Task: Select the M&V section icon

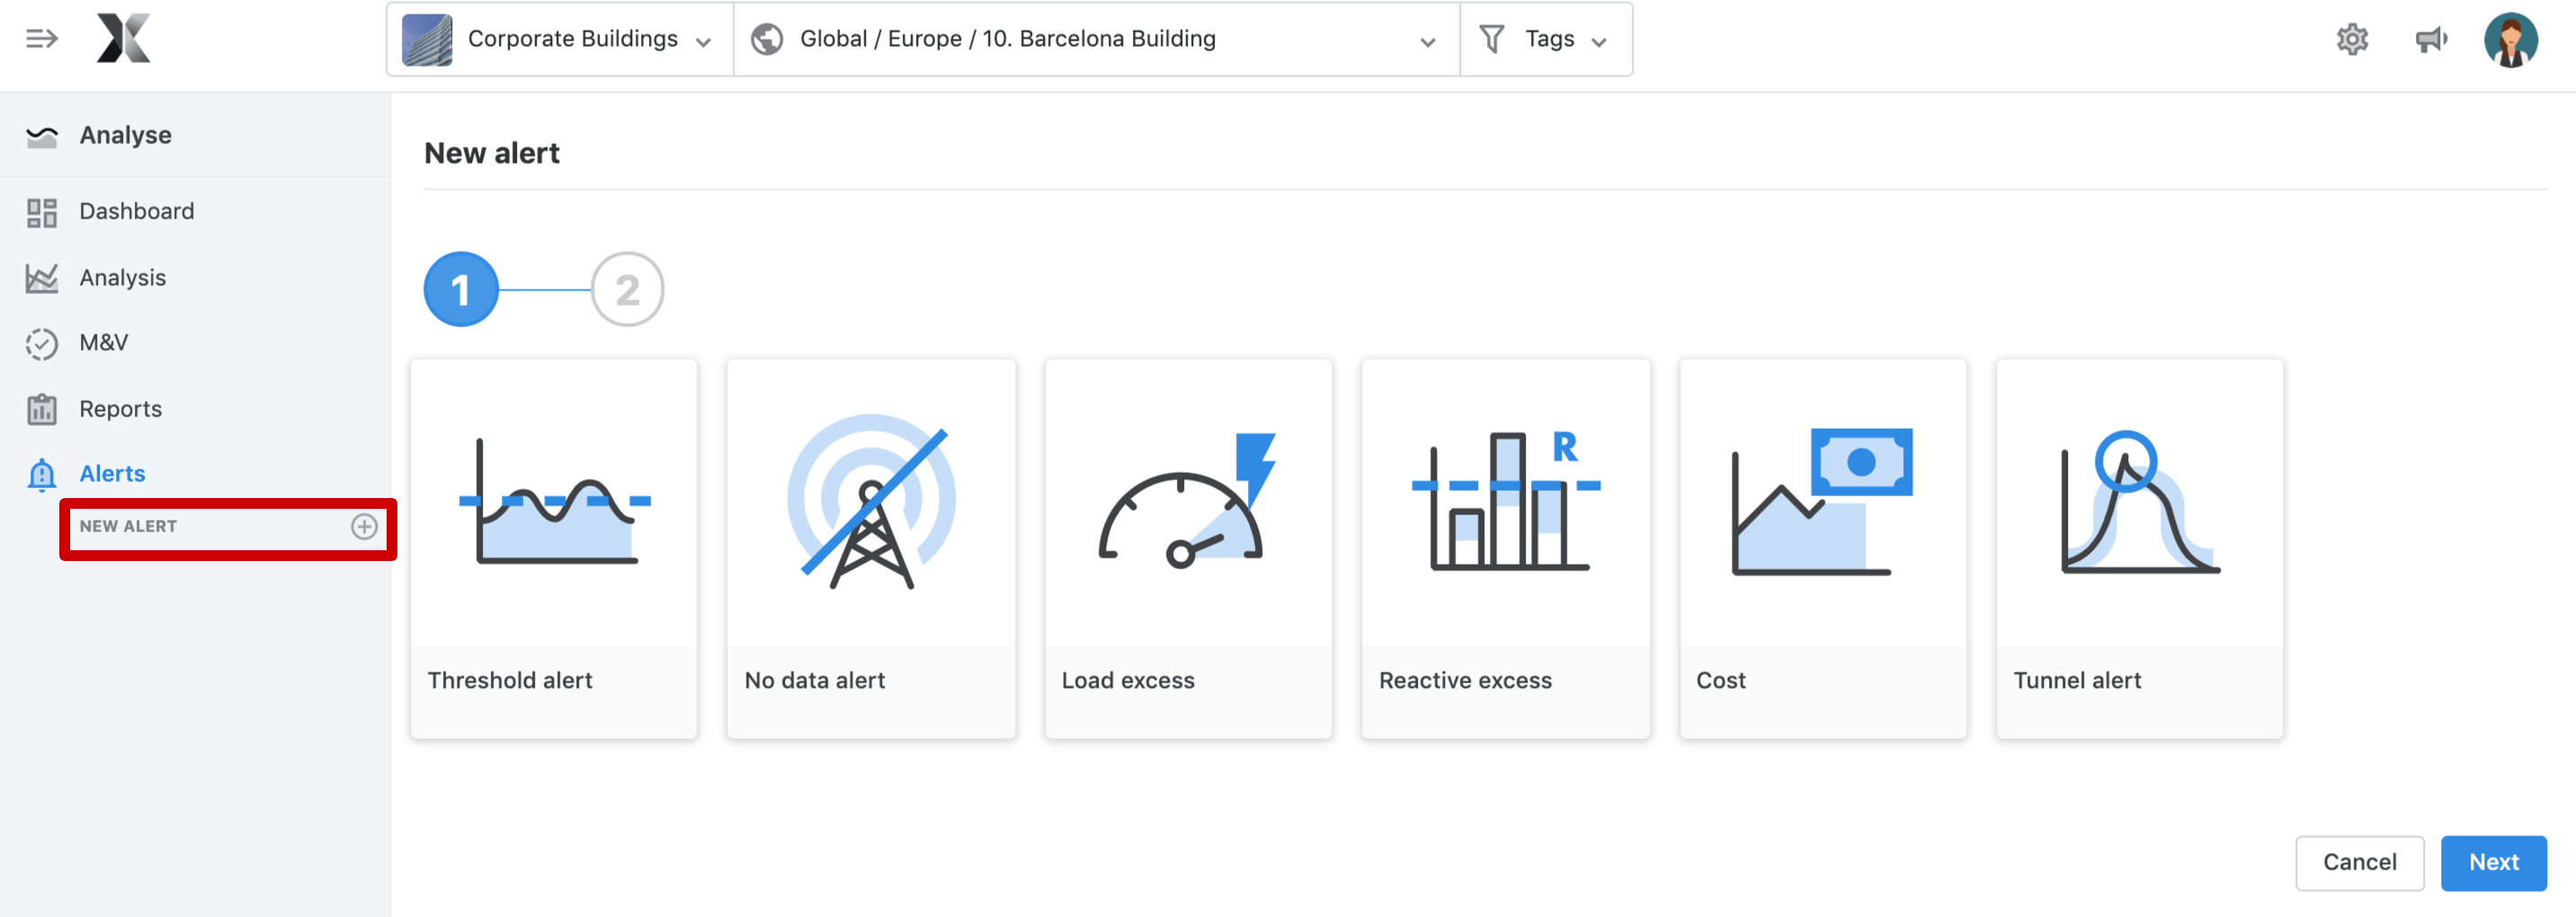Action: click(x=41, y=343)
